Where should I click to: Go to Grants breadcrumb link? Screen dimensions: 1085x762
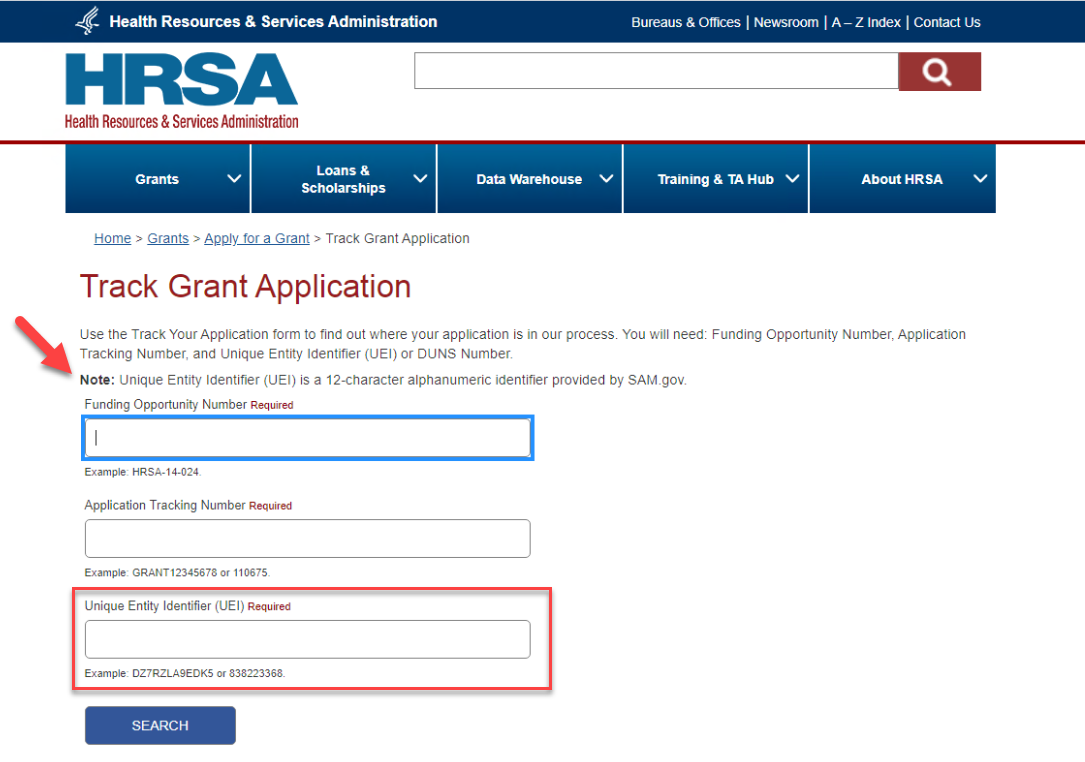click(x=167, y=238)
